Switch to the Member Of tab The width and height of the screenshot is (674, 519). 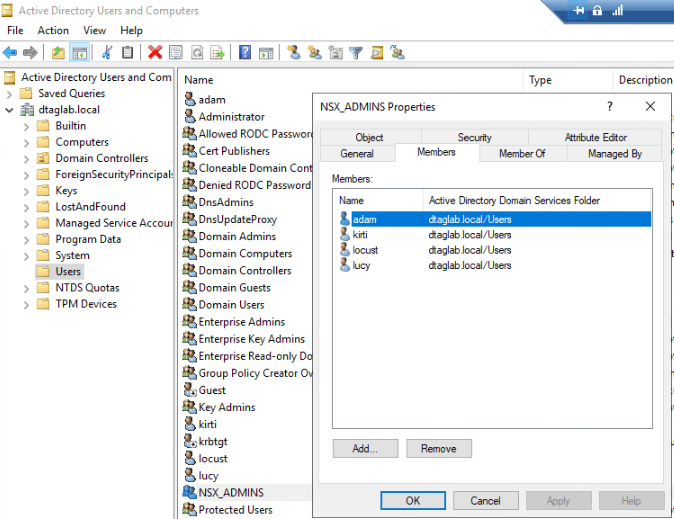tap(522, 154)
